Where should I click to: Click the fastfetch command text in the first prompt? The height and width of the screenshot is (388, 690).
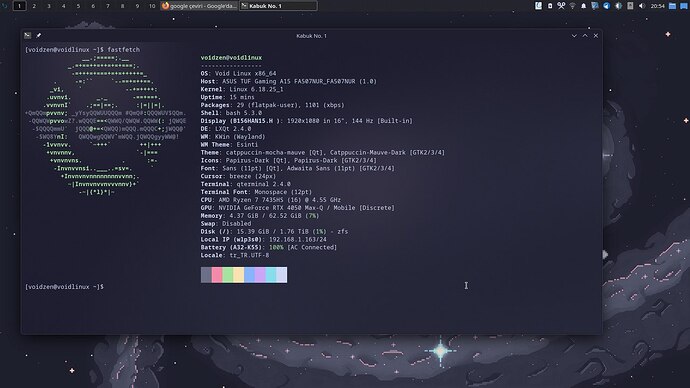pos(124,50)
